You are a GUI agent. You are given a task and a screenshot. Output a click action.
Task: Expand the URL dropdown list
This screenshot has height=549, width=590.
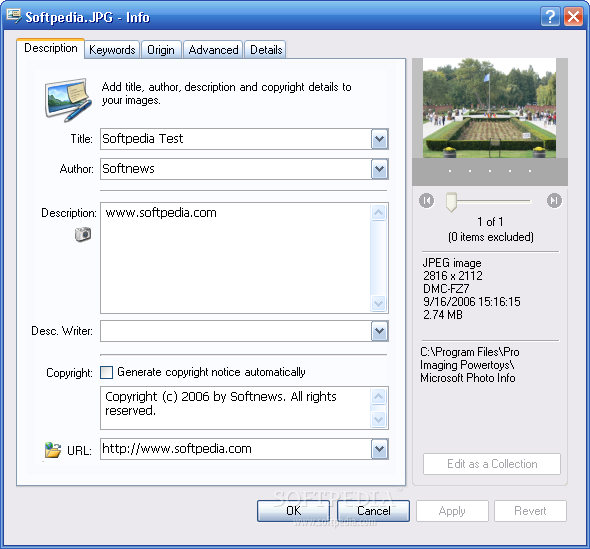[x=379, y=449]
